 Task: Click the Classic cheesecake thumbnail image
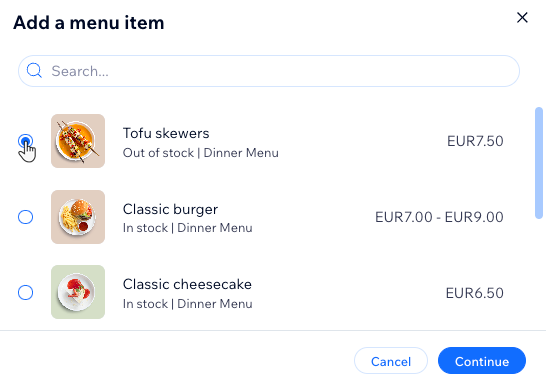click(x=78, y=292)
